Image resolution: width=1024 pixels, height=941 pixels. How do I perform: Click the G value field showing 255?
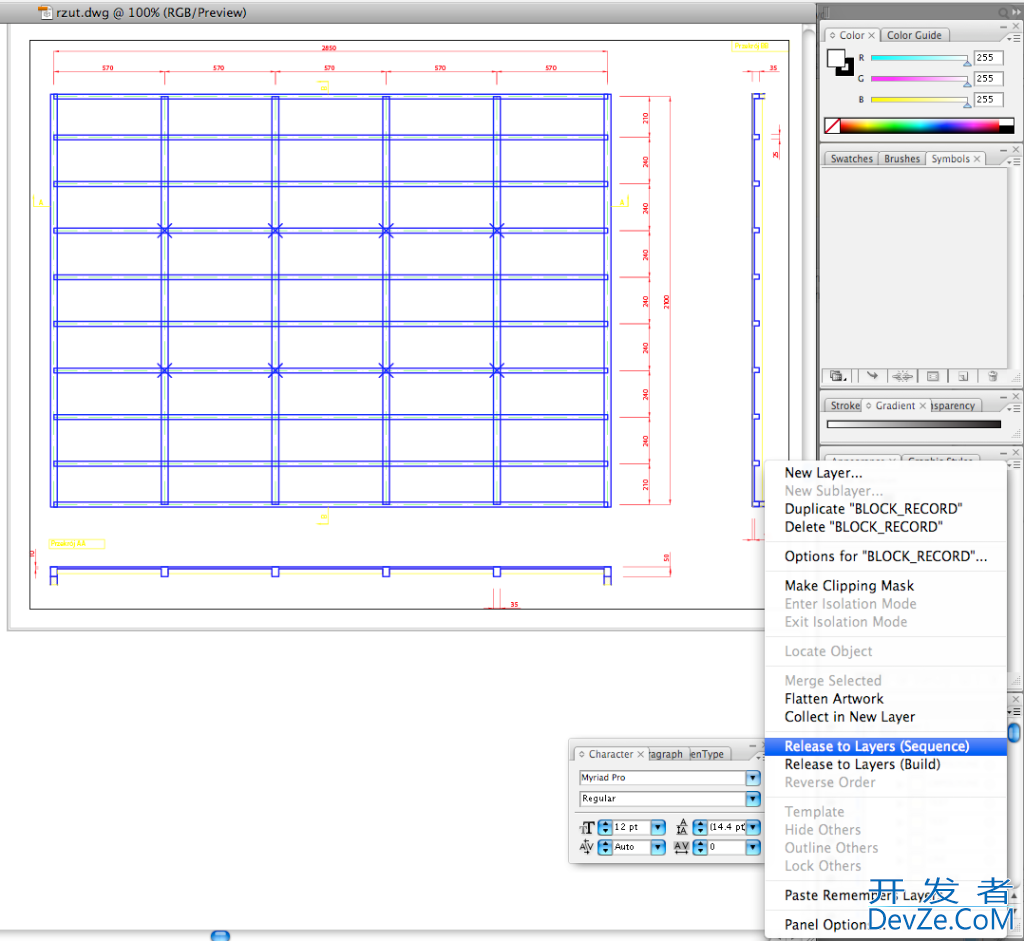pos(988,78)
